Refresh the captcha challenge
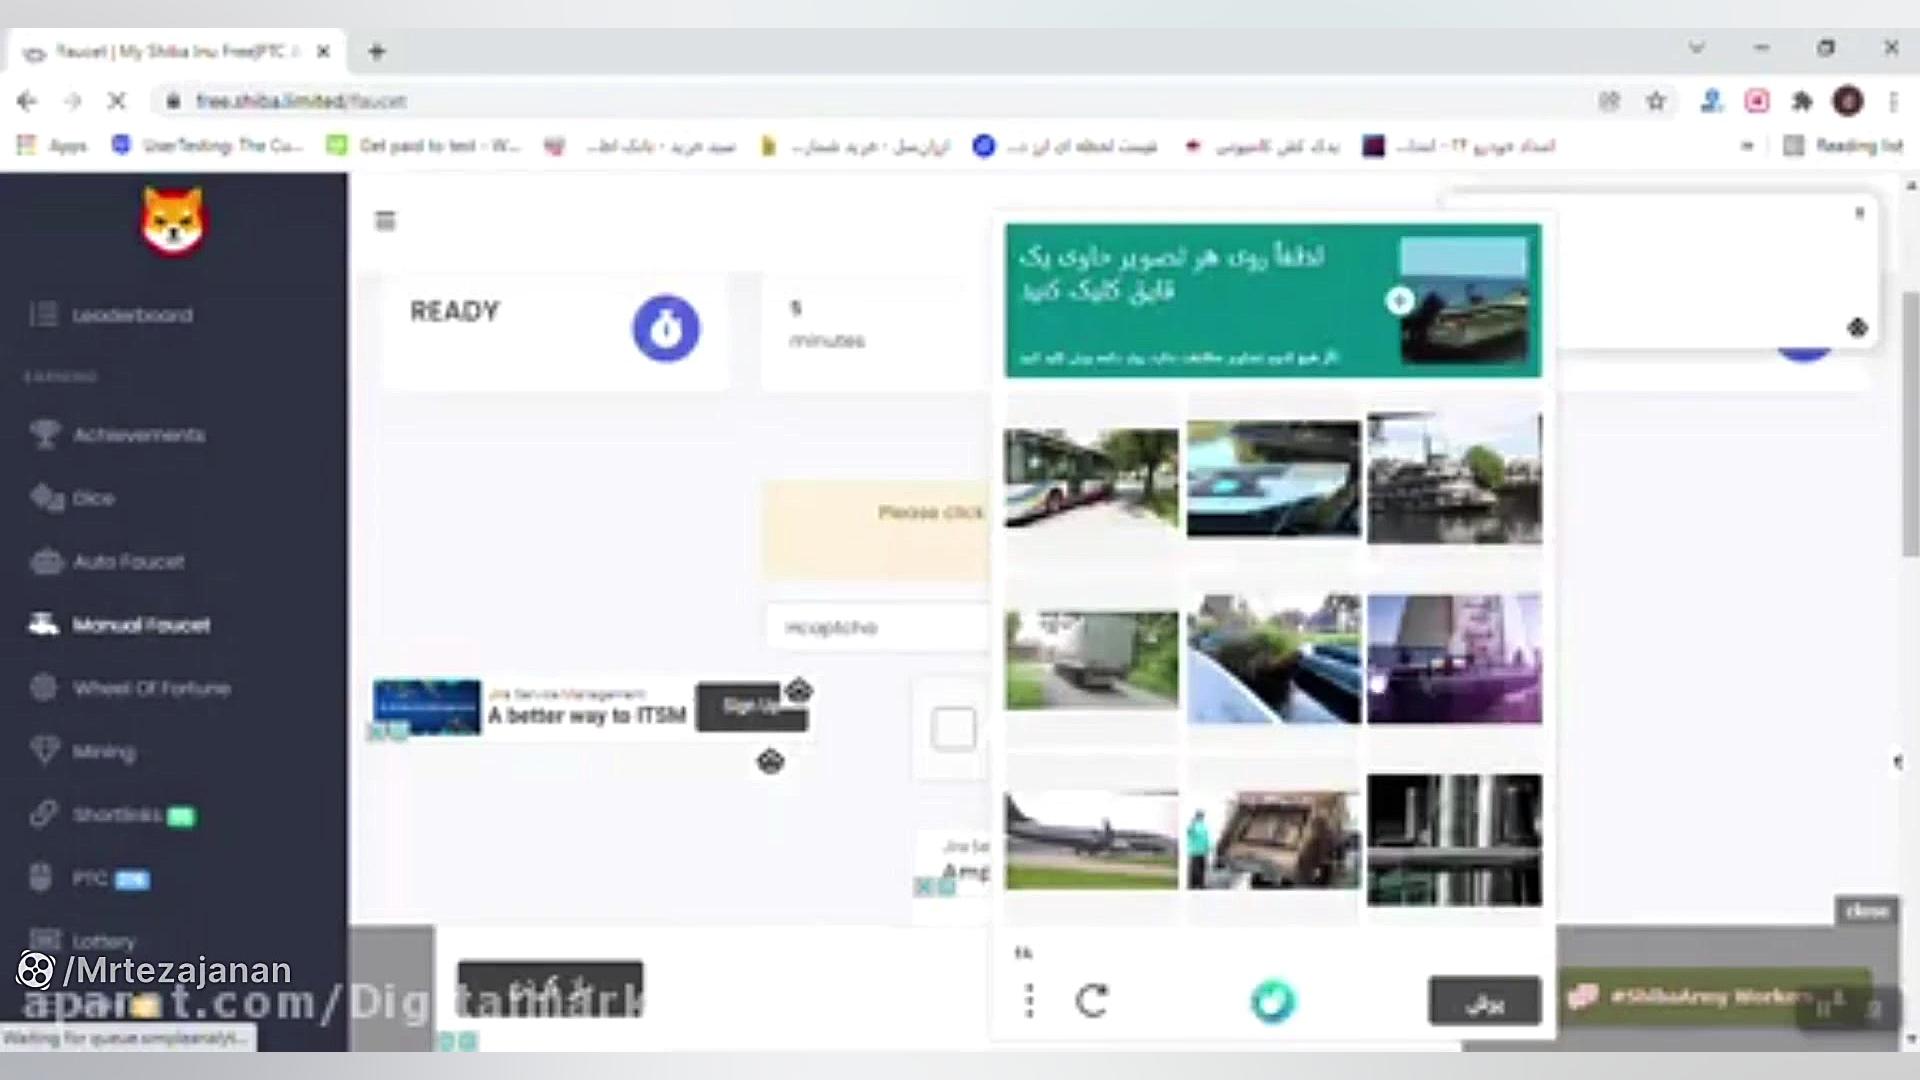The image size is (1920, 1080). (1092, 1001)
